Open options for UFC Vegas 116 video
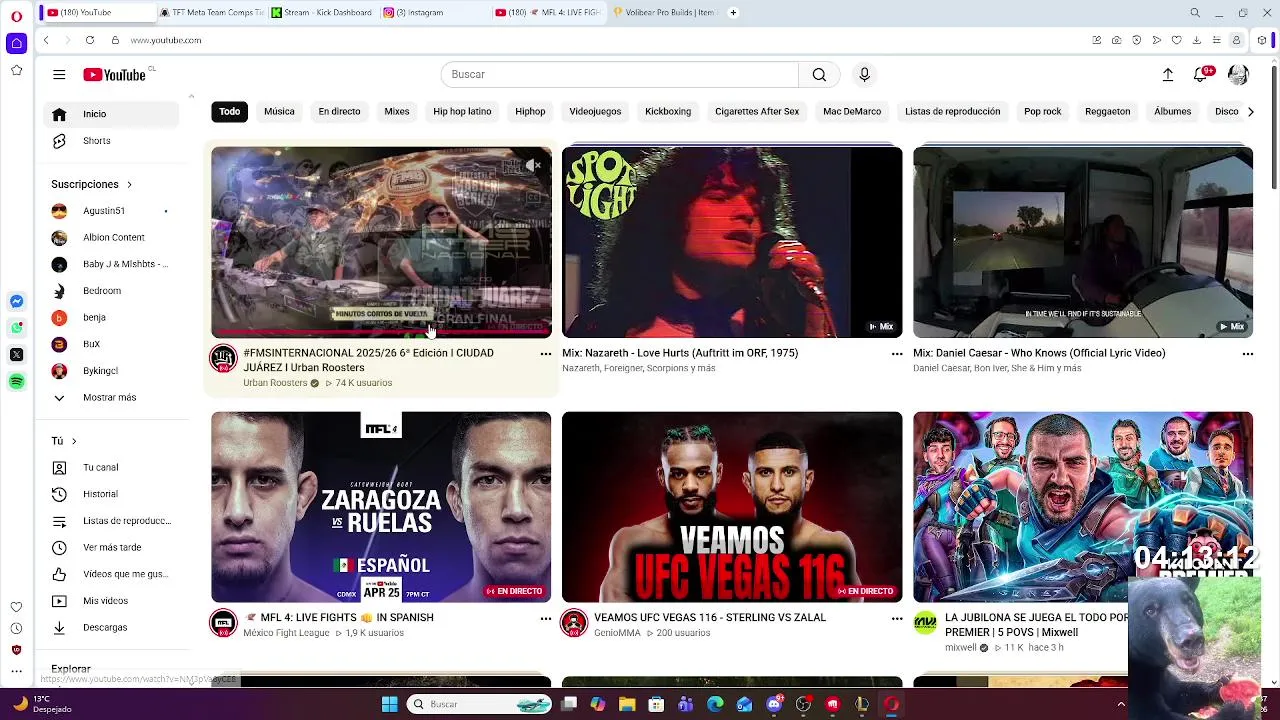This screenshot has height=720, width=1280. click(x=896, y=619)
